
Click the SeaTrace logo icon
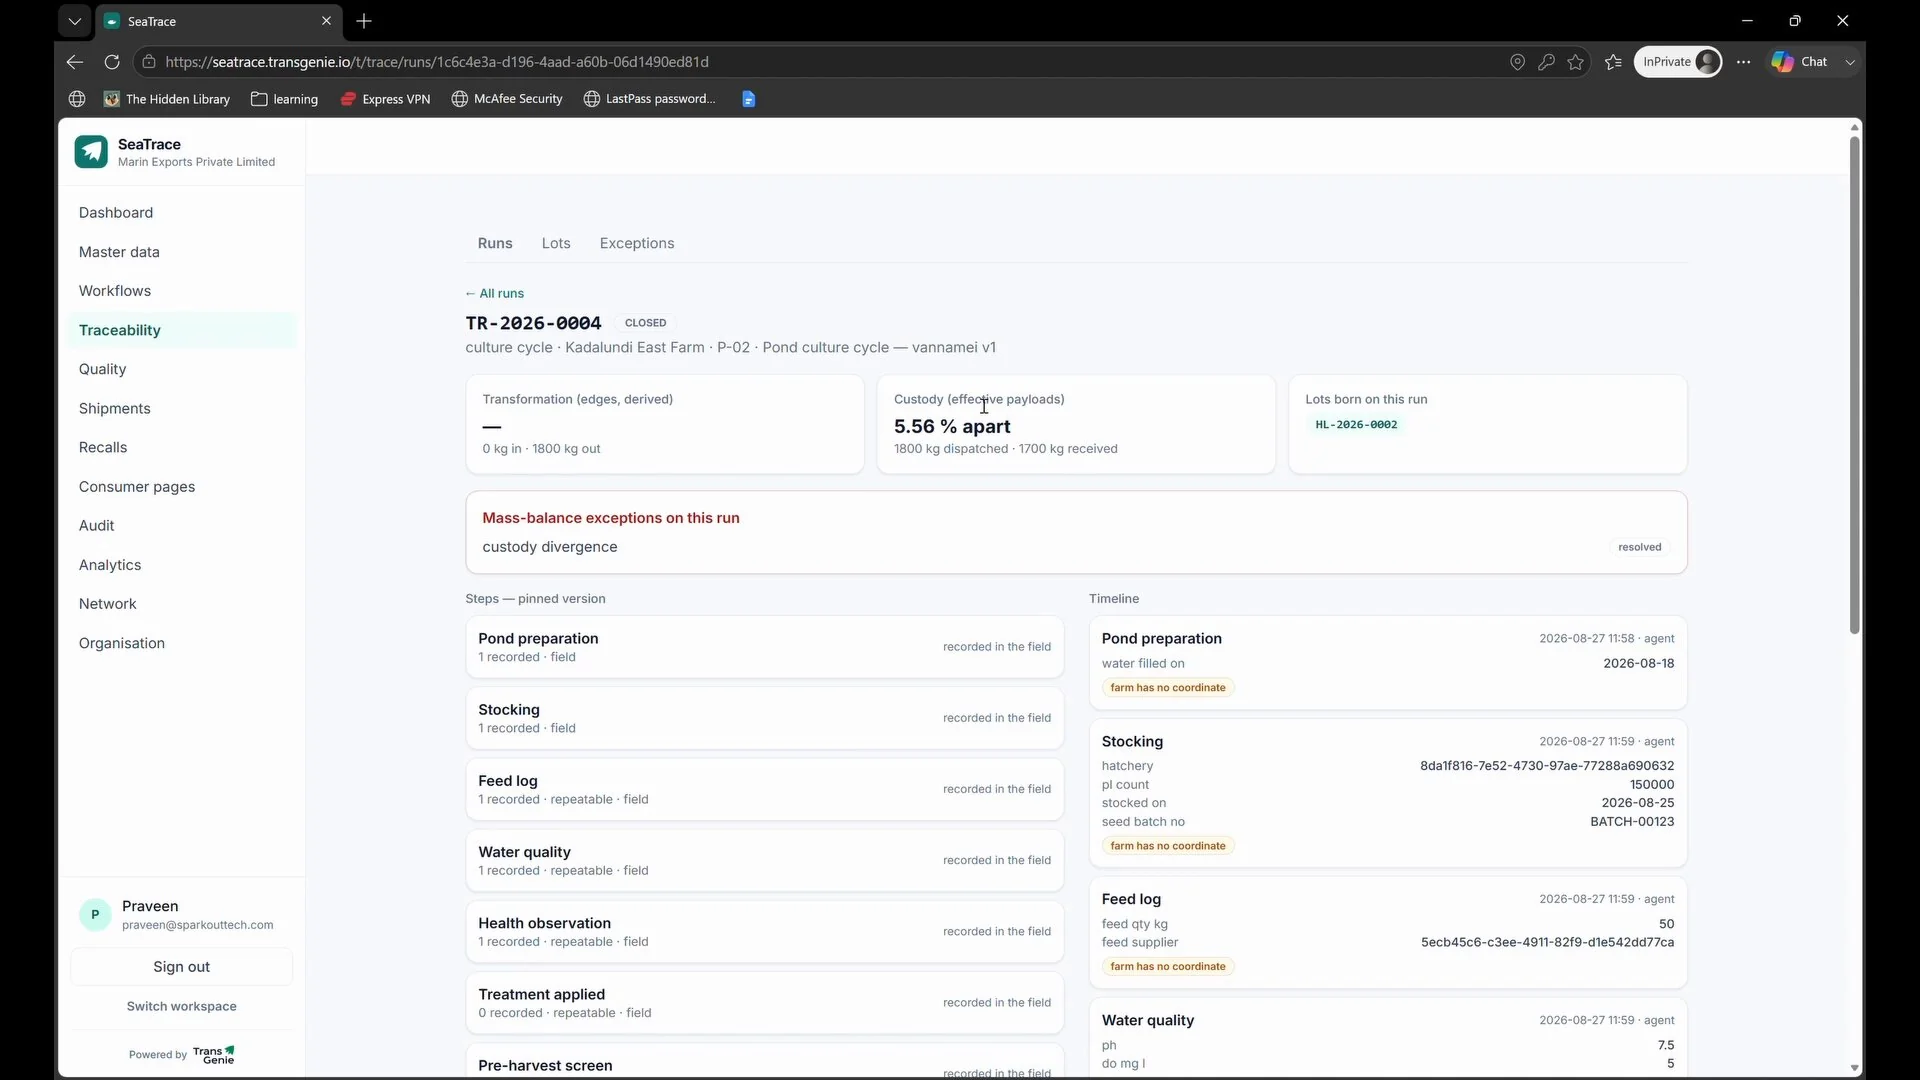click(91, 152)
